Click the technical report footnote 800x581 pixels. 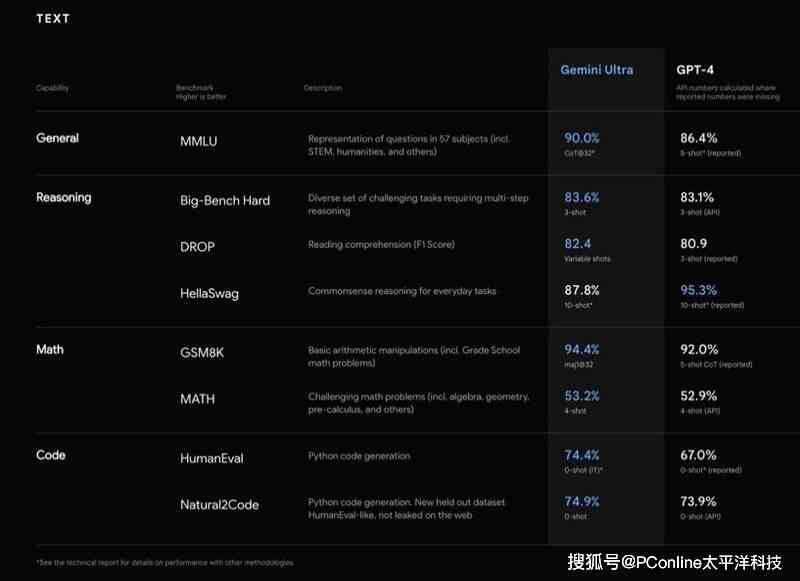click(165, 563)
